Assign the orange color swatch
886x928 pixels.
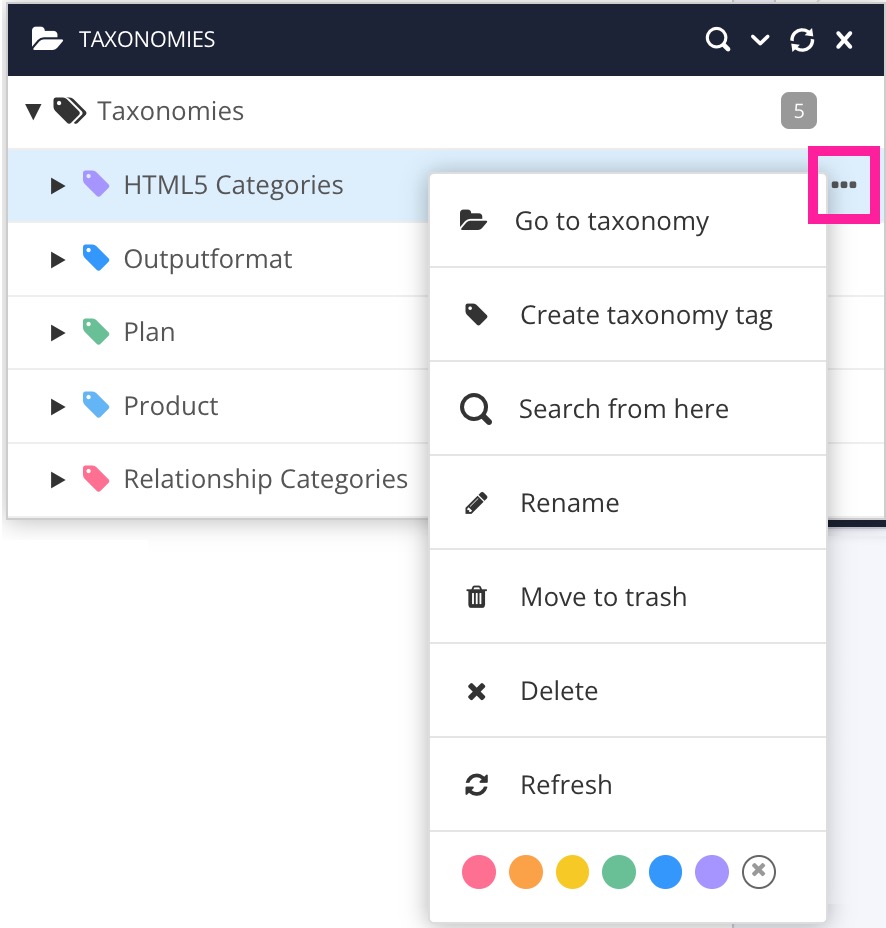click(525, 871)
